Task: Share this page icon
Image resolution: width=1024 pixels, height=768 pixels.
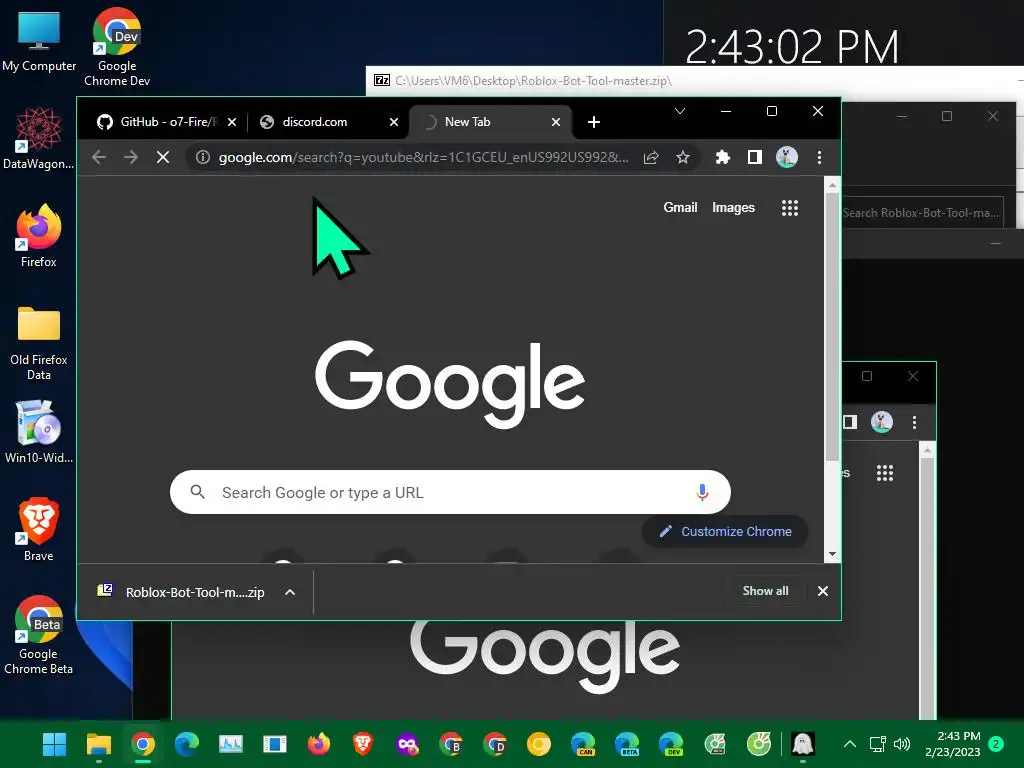Action: click(x=651, y=157)
